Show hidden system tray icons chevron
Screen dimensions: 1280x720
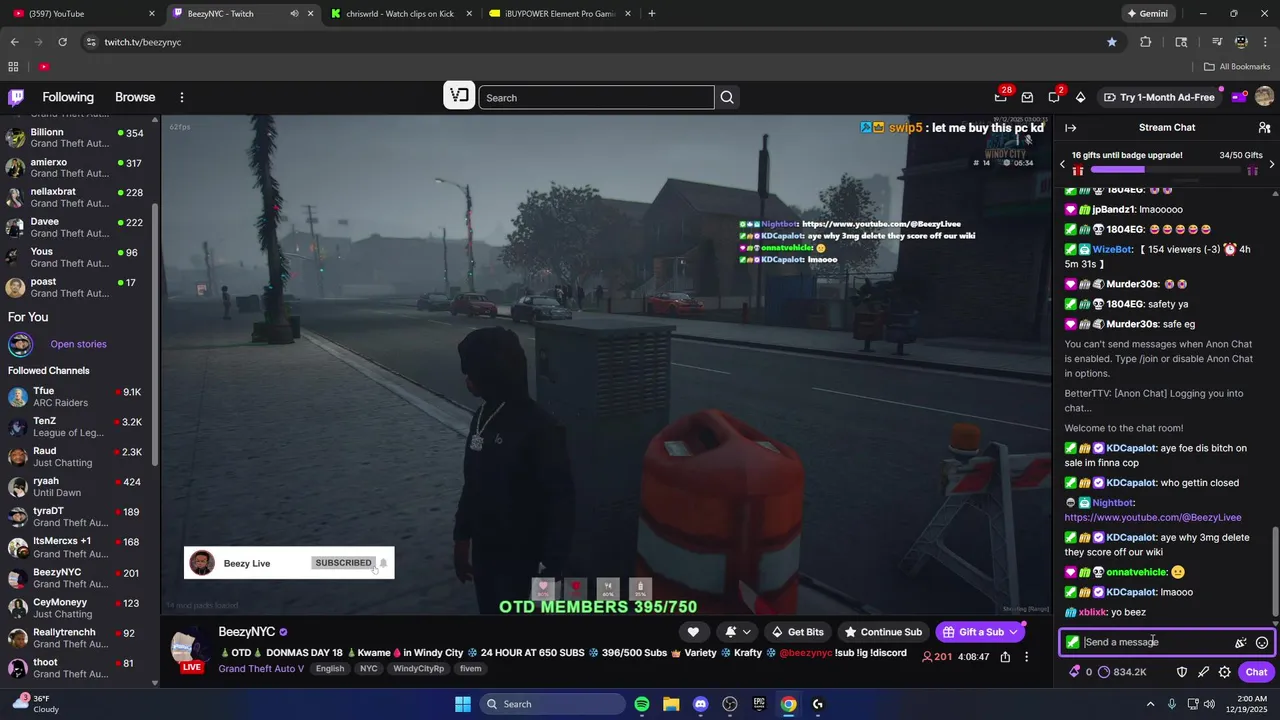[x=1150, y=704]
